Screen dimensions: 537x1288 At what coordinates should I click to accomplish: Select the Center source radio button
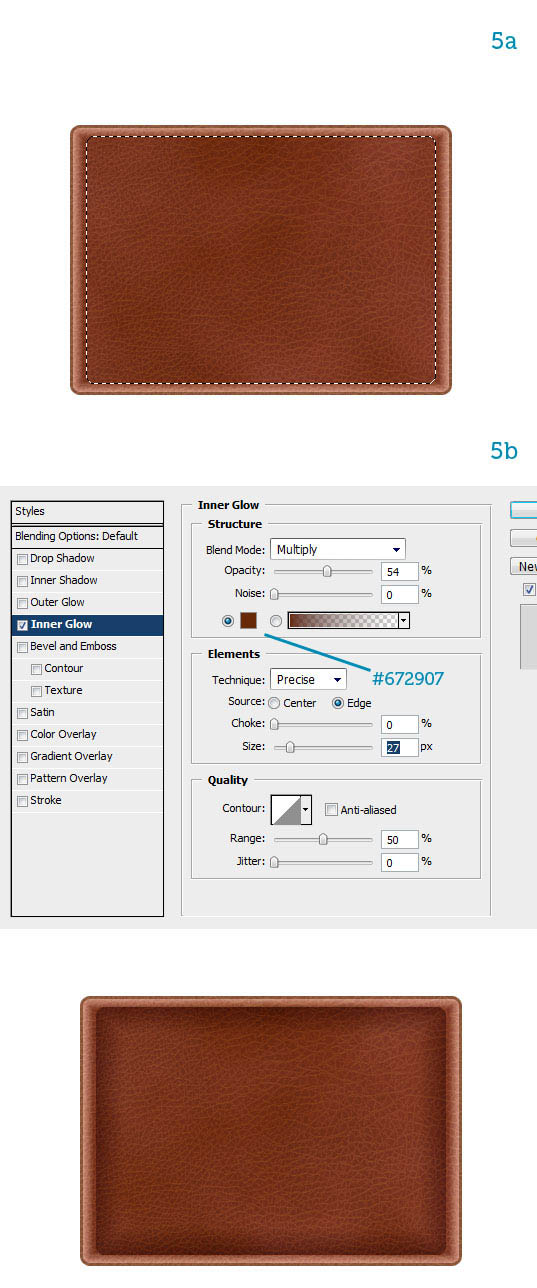tap(274, 703)
